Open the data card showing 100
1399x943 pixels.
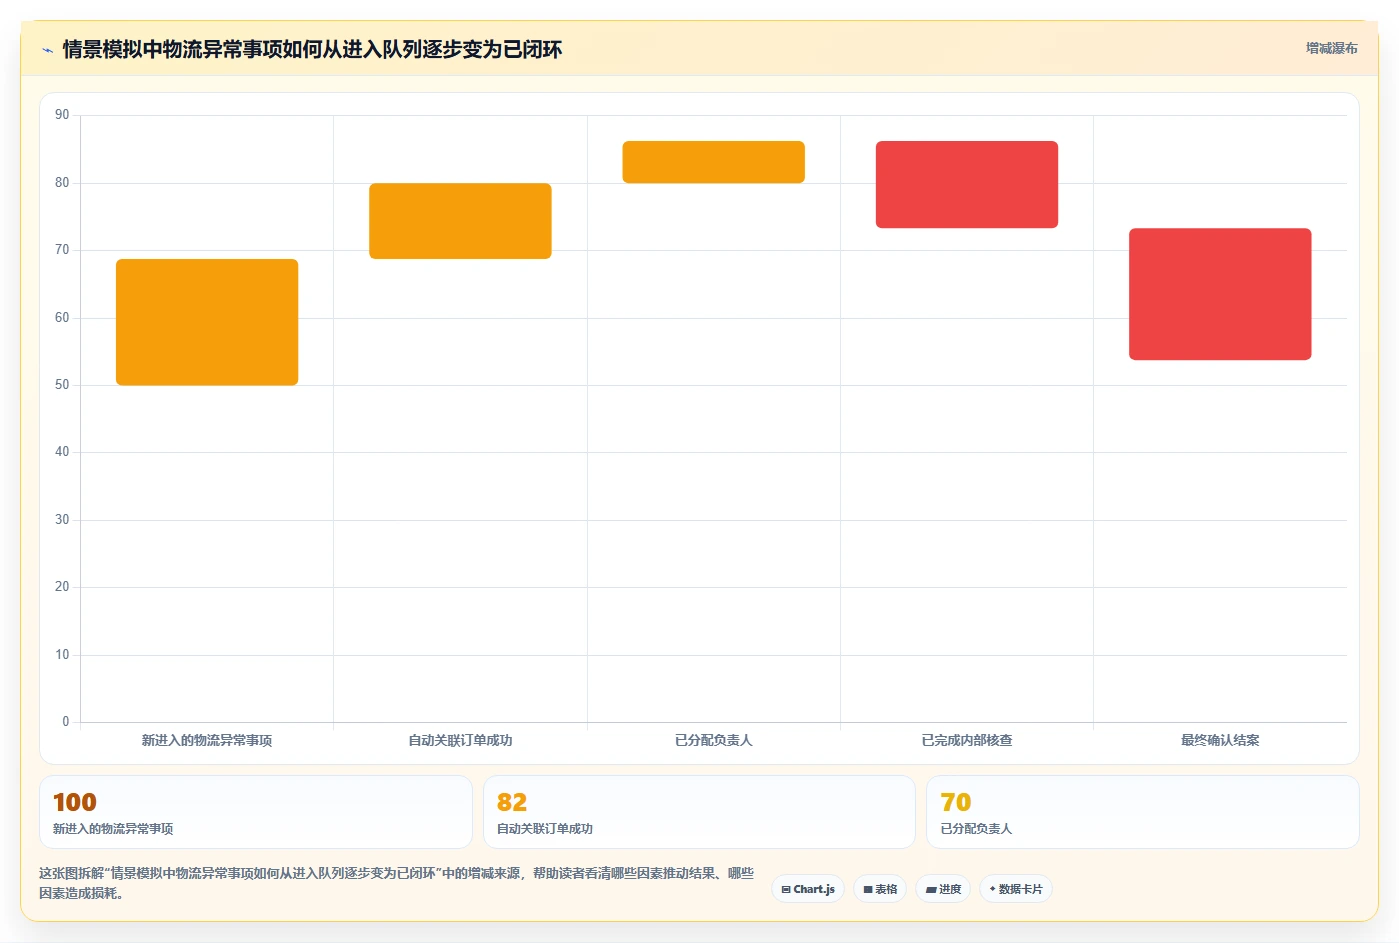click(x=256, y=812)
